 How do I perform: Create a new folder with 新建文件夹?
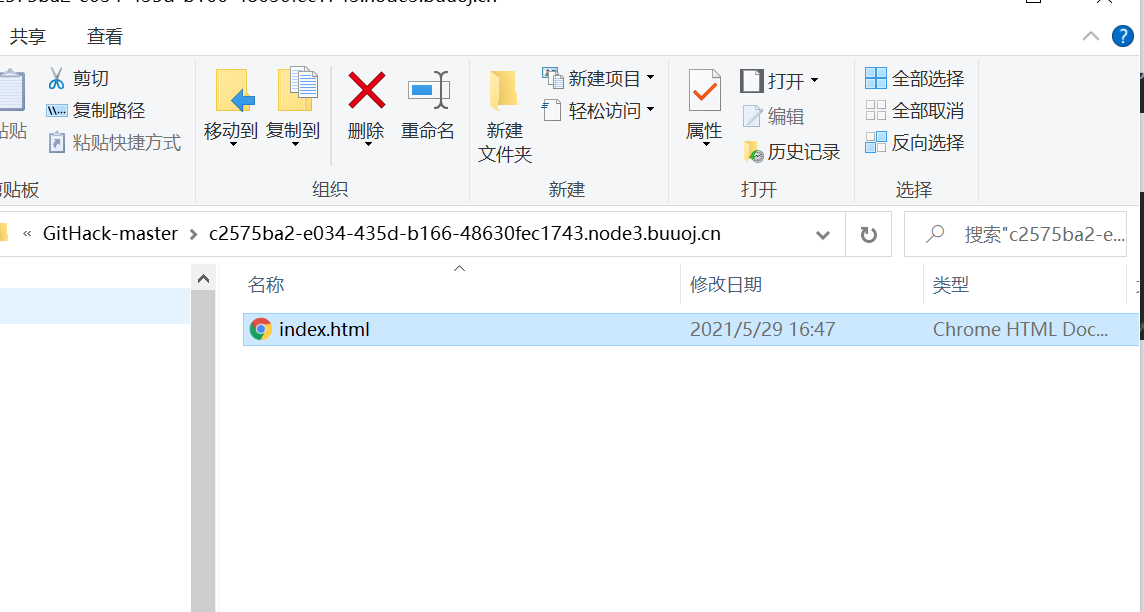tap(504, 117)
